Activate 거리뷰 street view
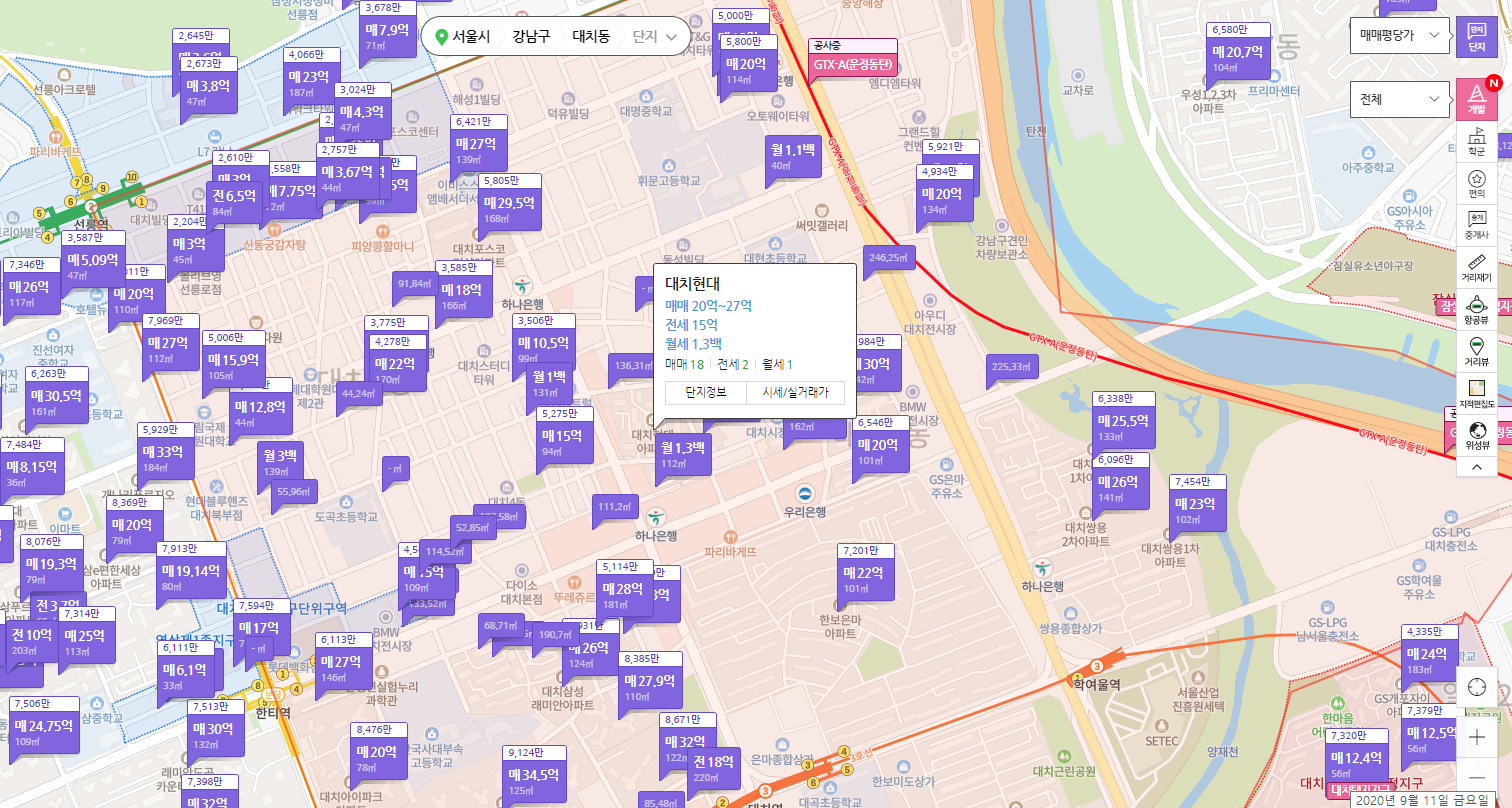The image size is (1512, 808). click(x=1477, y=353)
